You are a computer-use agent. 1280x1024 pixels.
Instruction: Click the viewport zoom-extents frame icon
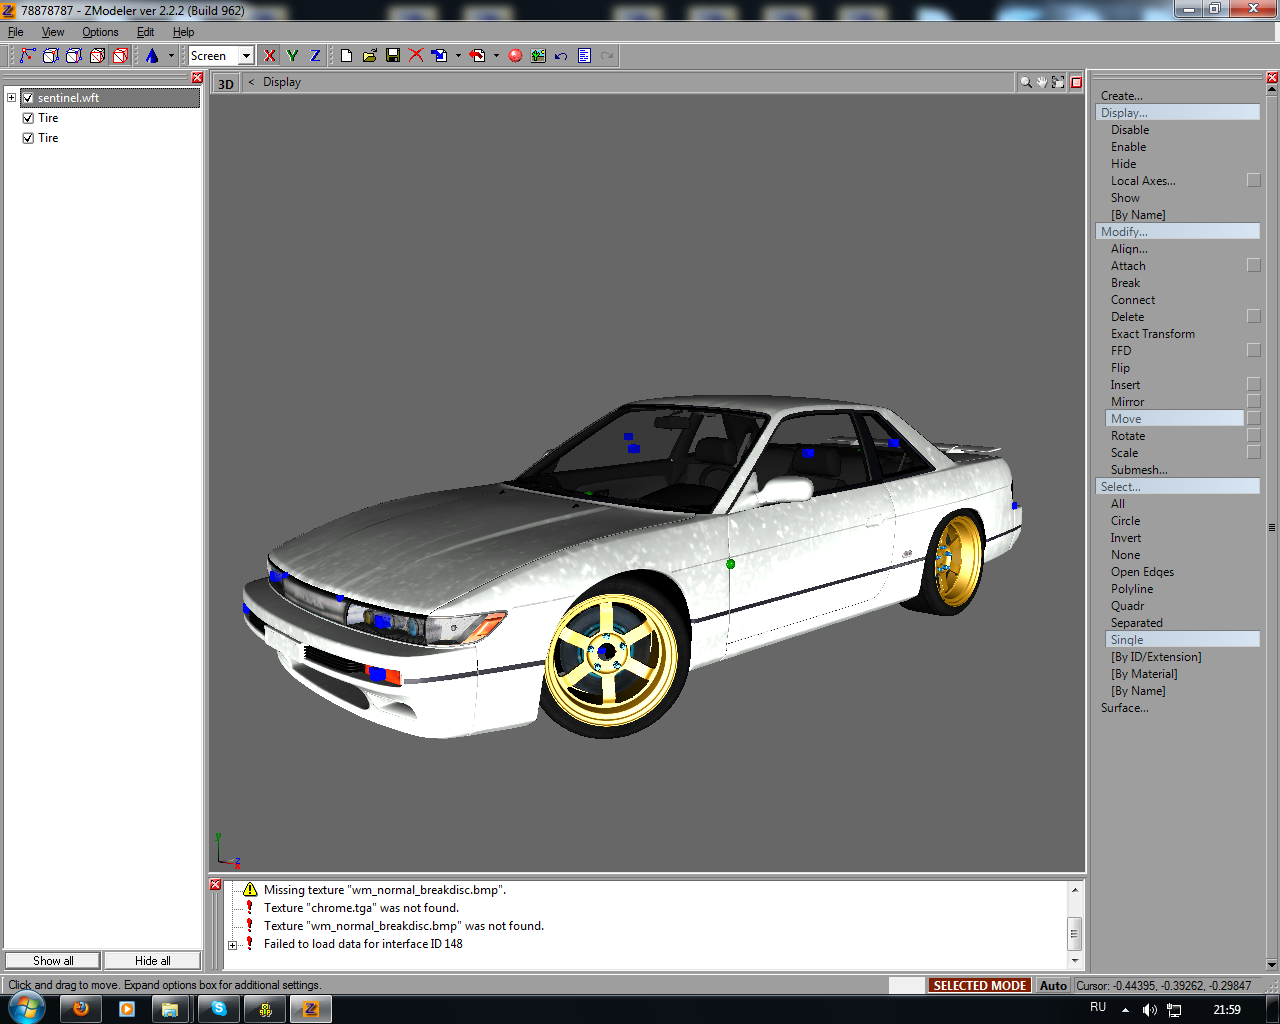[x=1058, y=82]
